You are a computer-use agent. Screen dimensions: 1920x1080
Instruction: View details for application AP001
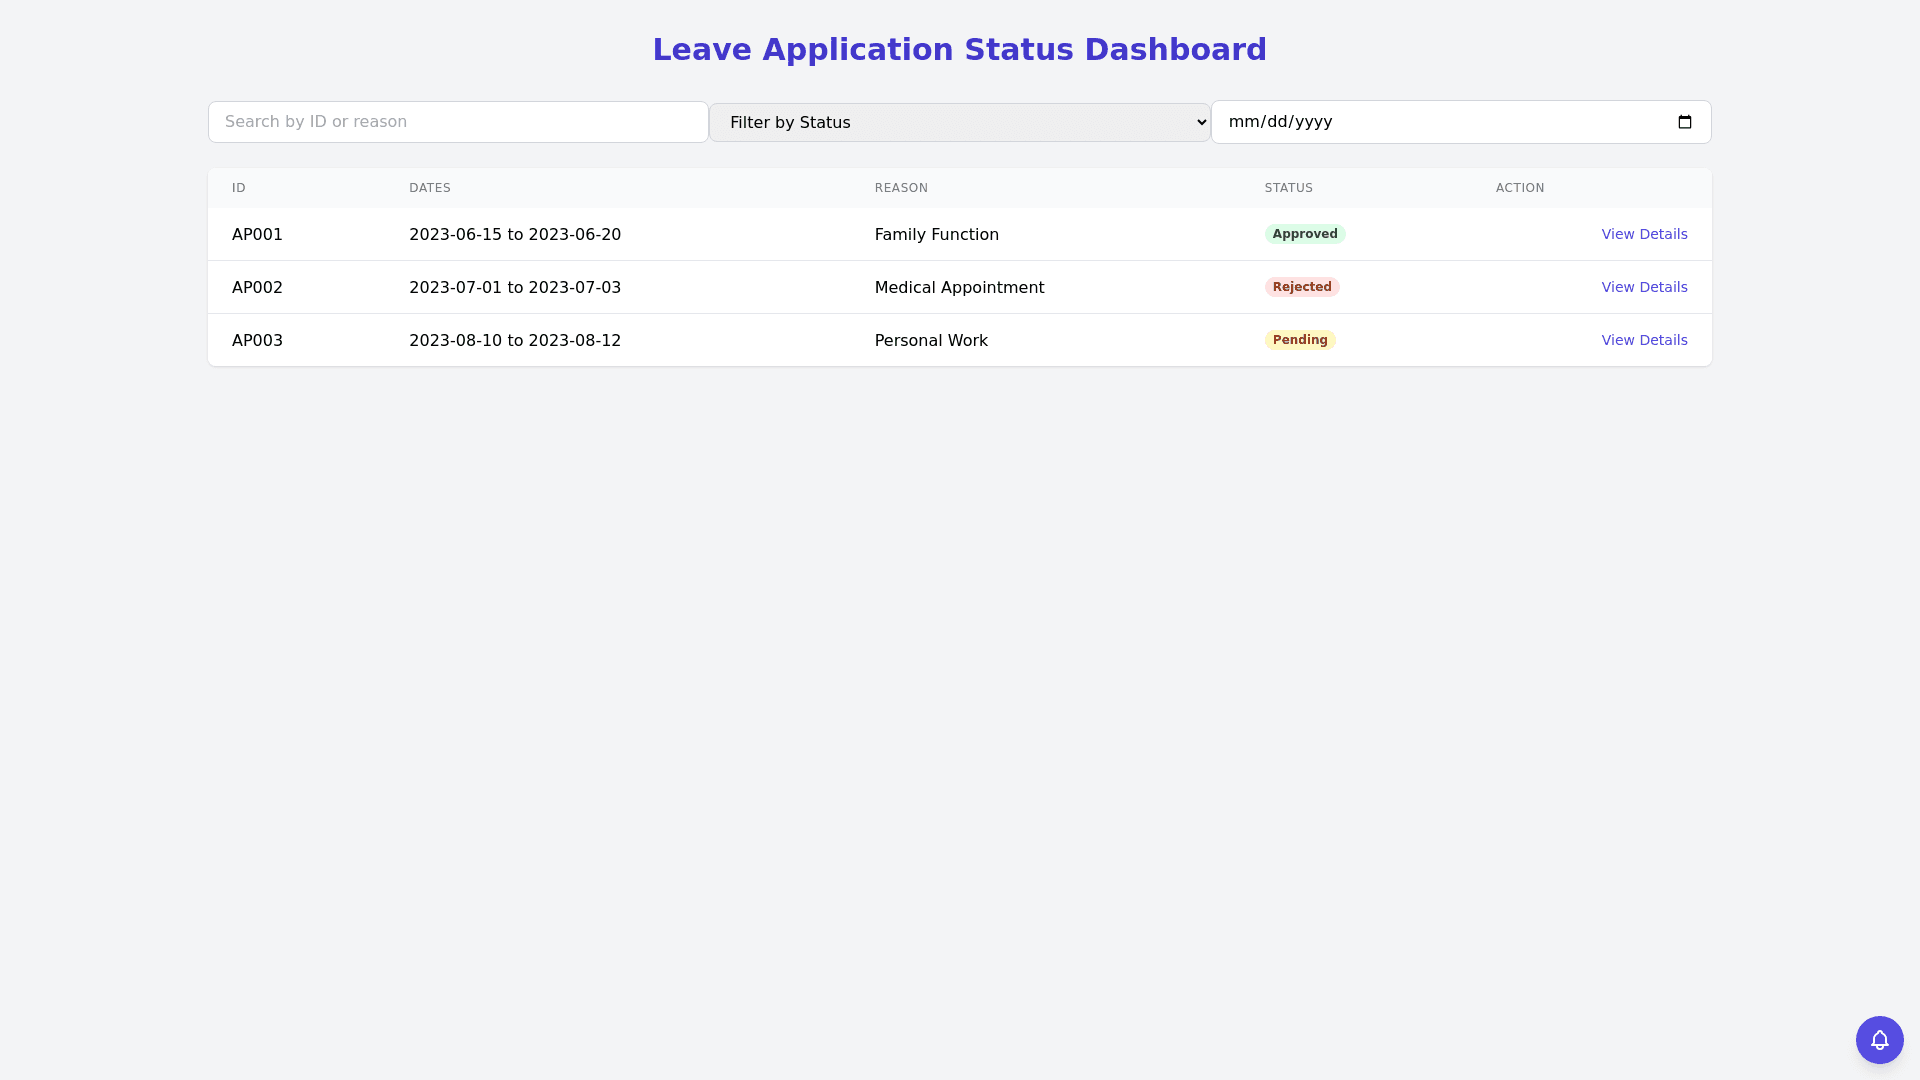pyautogui.click(x=1644, y=234)
